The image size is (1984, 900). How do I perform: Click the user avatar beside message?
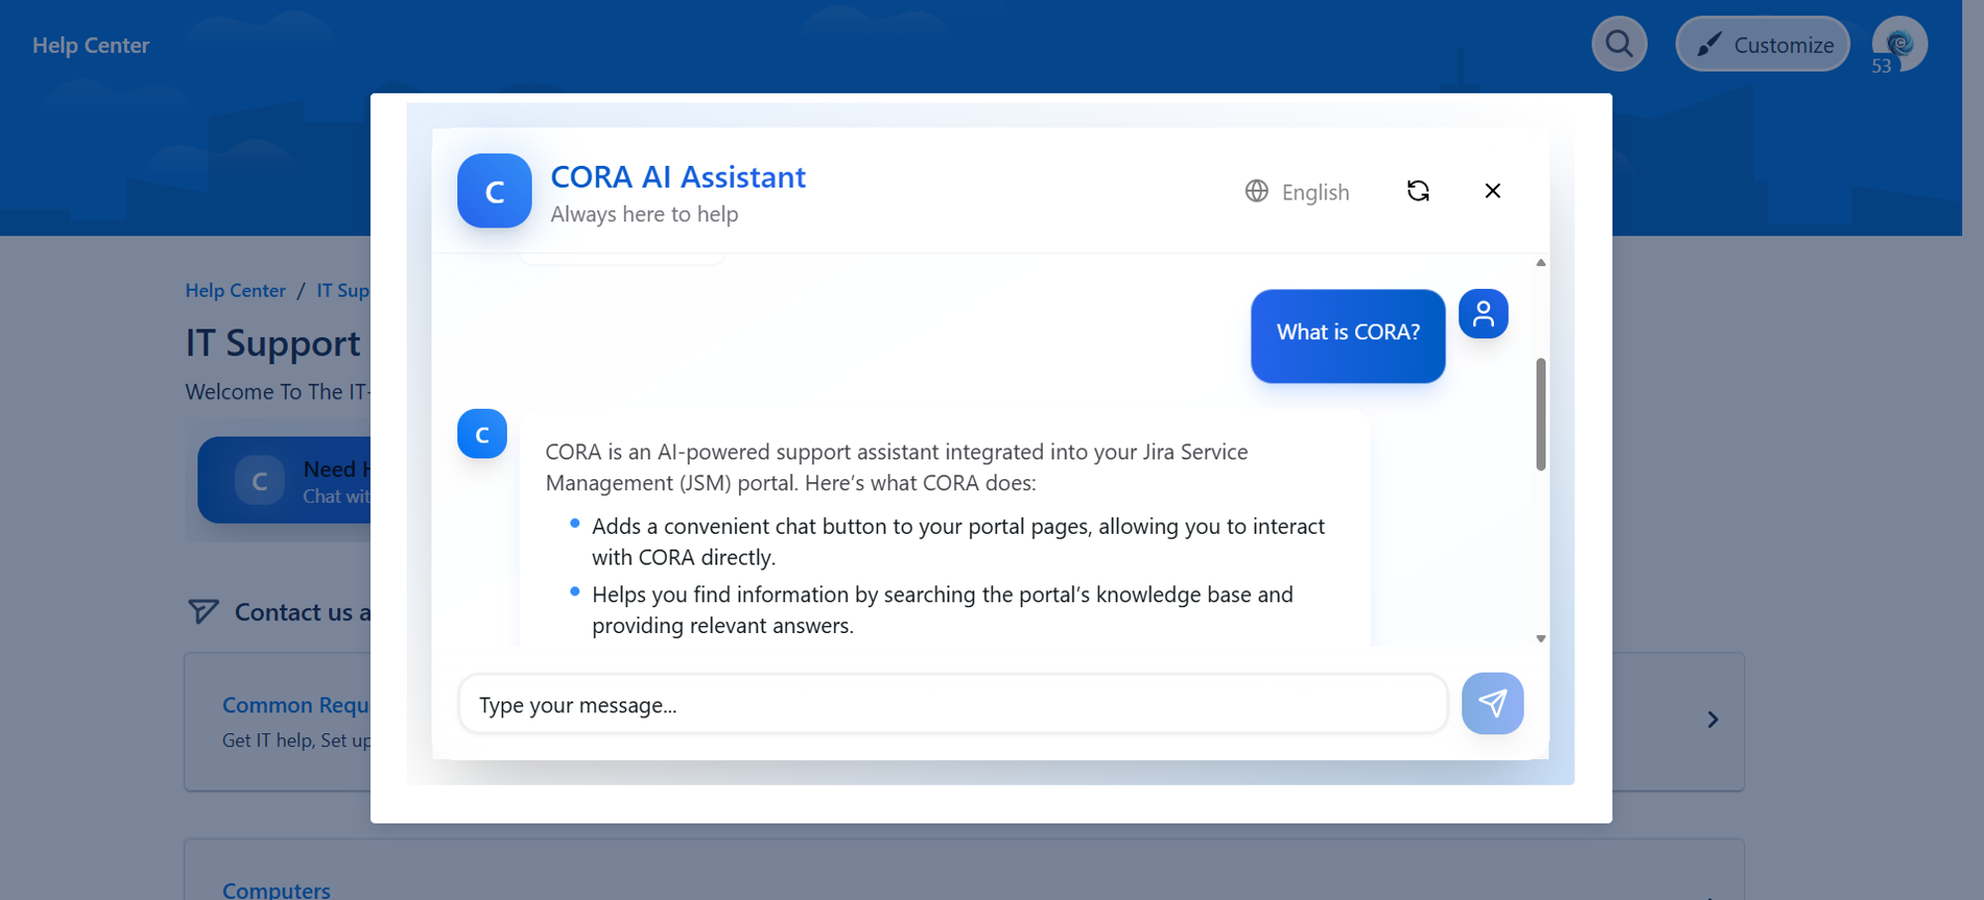(x=1483, y=314)
